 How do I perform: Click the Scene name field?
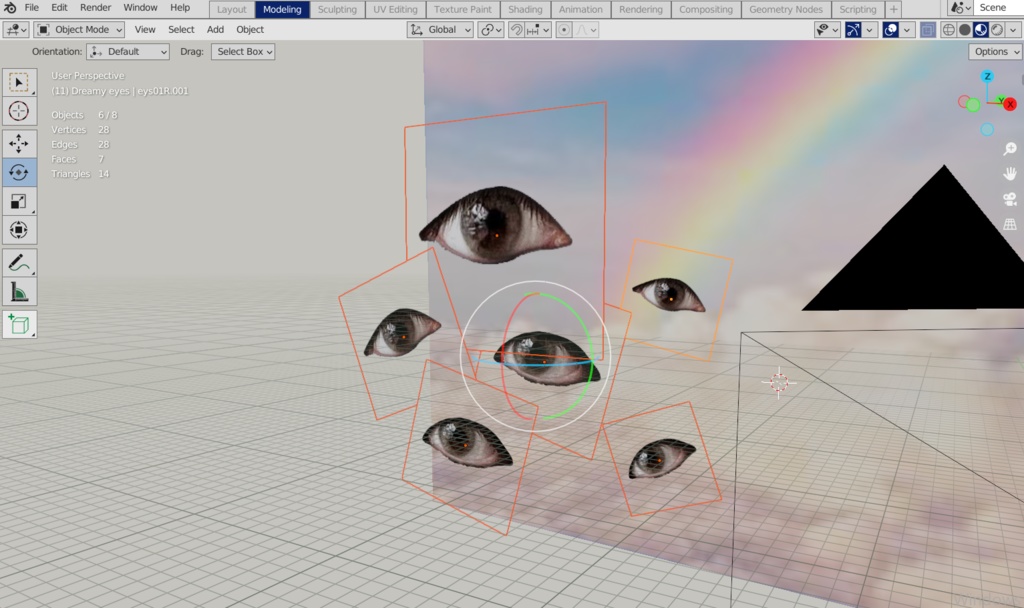[x=998, y=8]
